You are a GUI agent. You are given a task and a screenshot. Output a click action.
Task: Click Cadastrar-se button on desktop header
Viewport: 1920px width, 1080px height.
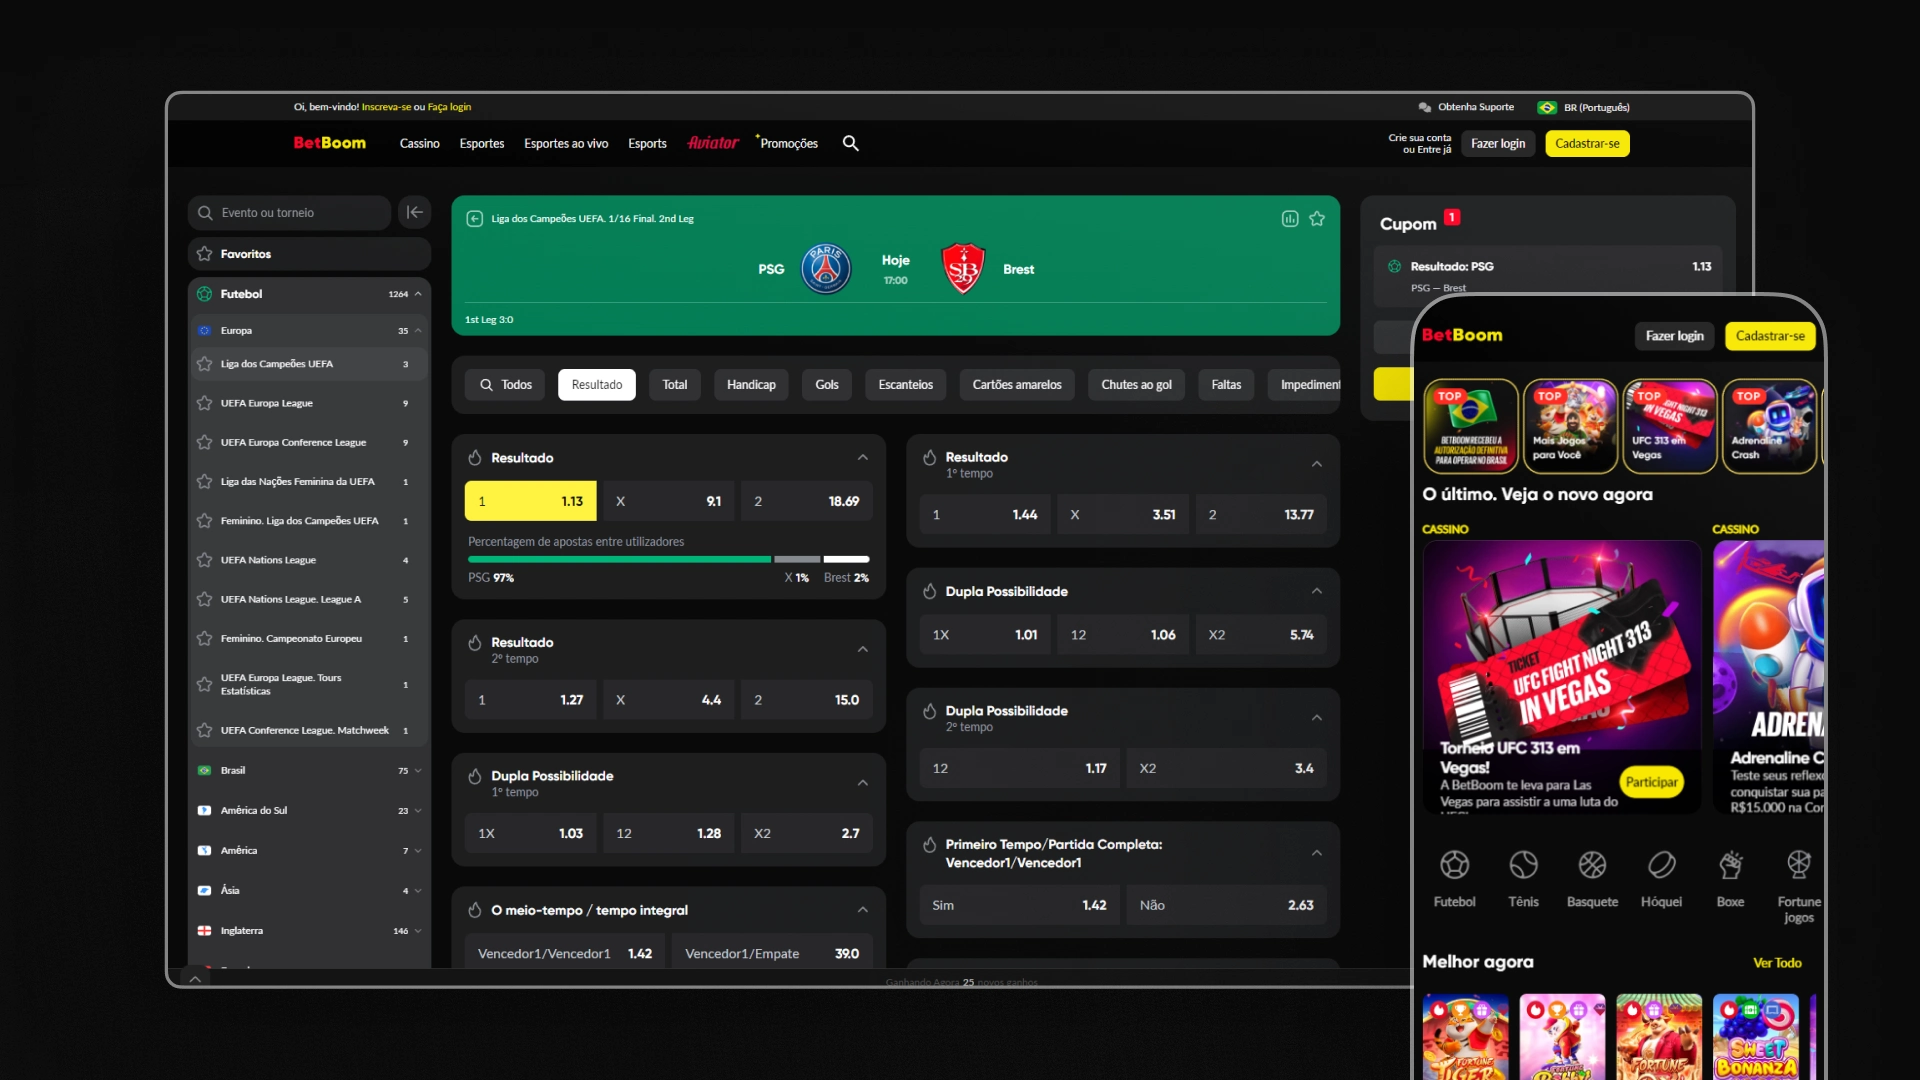click(1587, 143)
